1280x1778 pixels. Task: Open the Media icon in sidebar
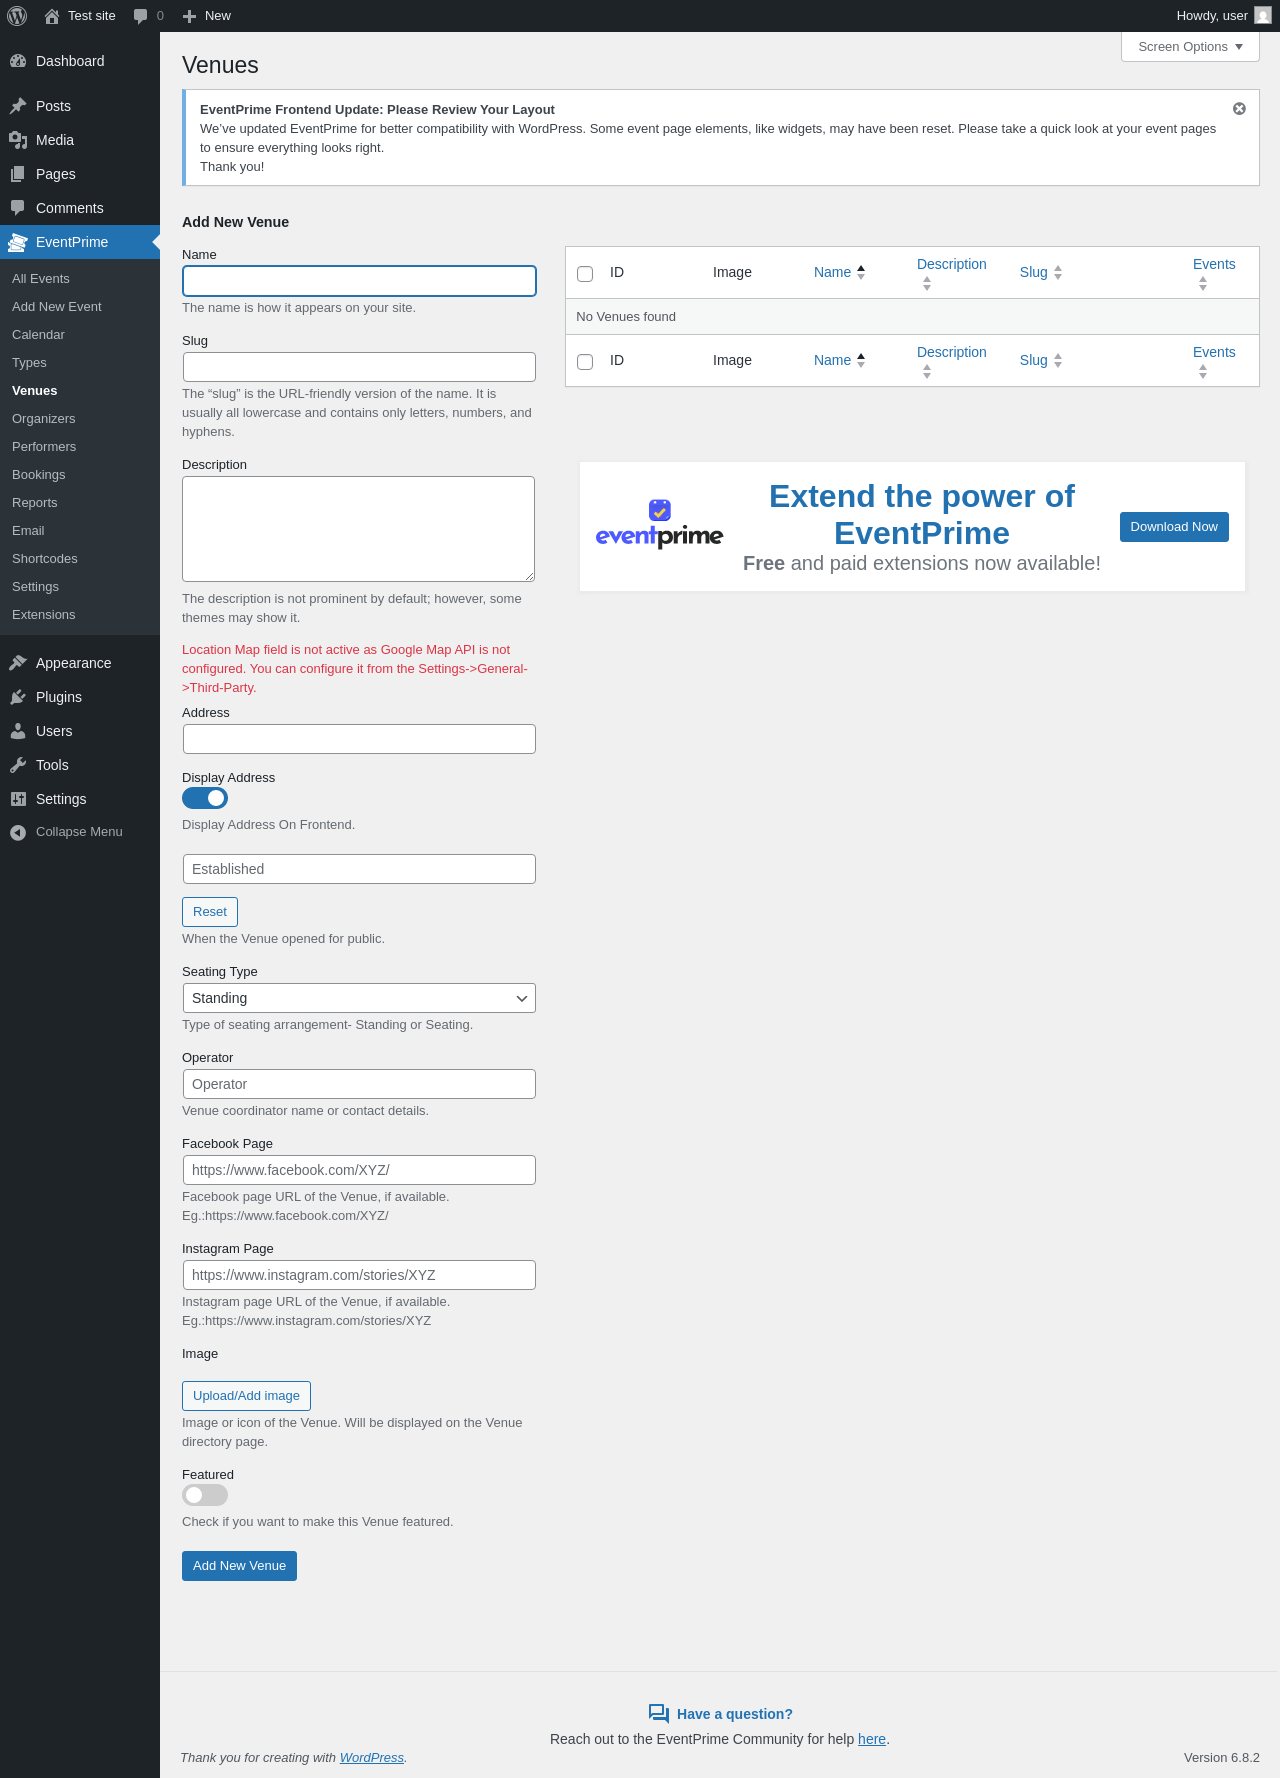point(18,140)
